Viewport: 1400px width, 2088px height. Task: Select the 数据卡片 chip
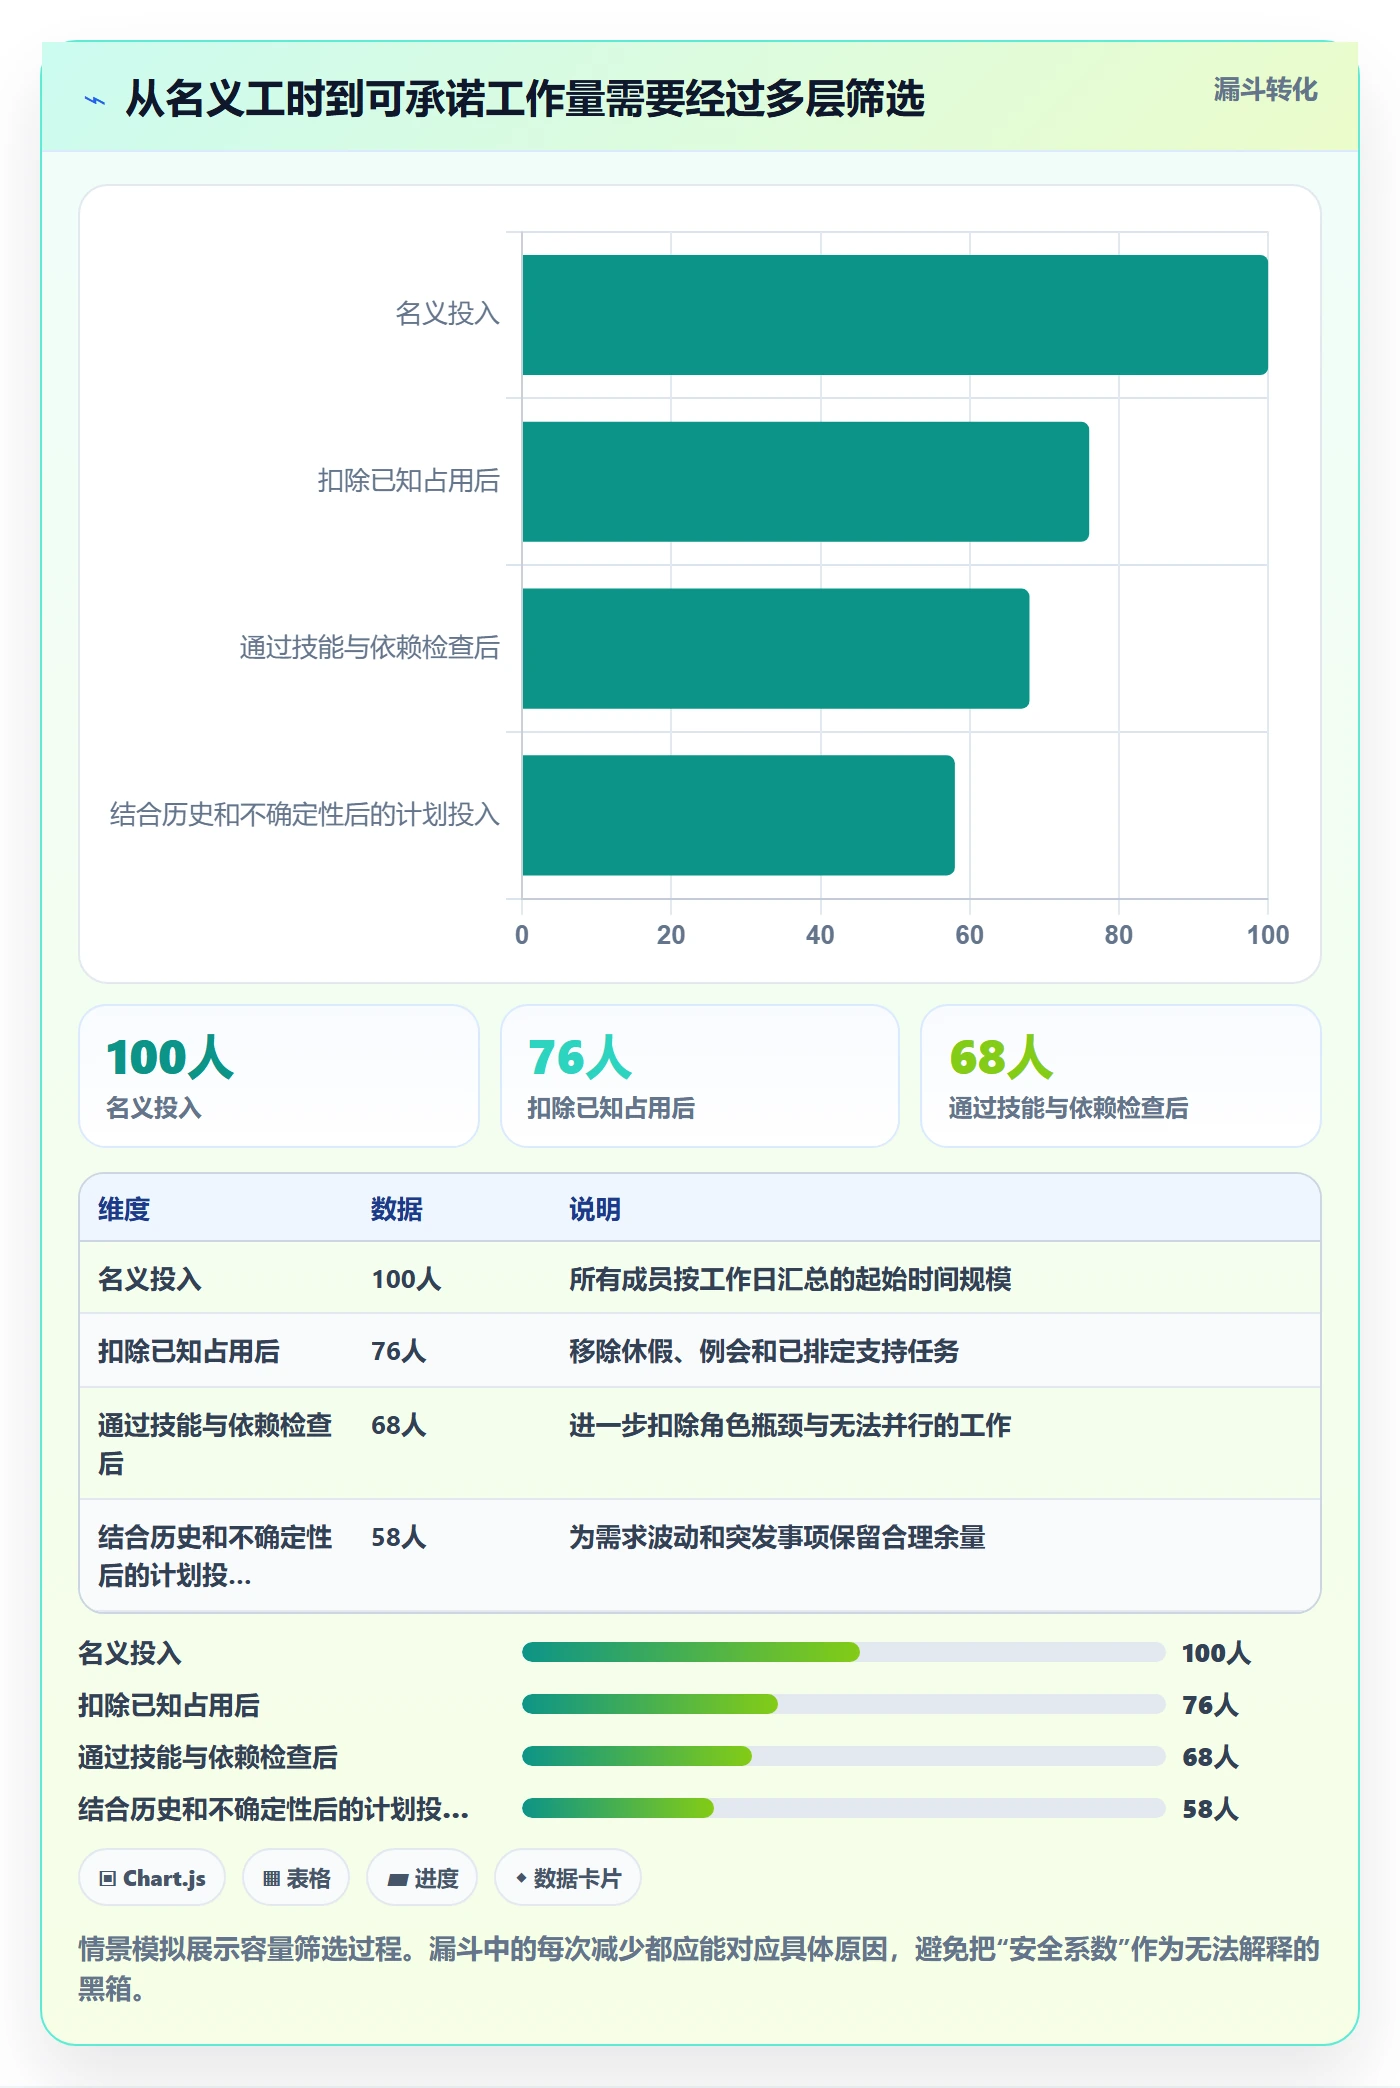[568, 1878]
